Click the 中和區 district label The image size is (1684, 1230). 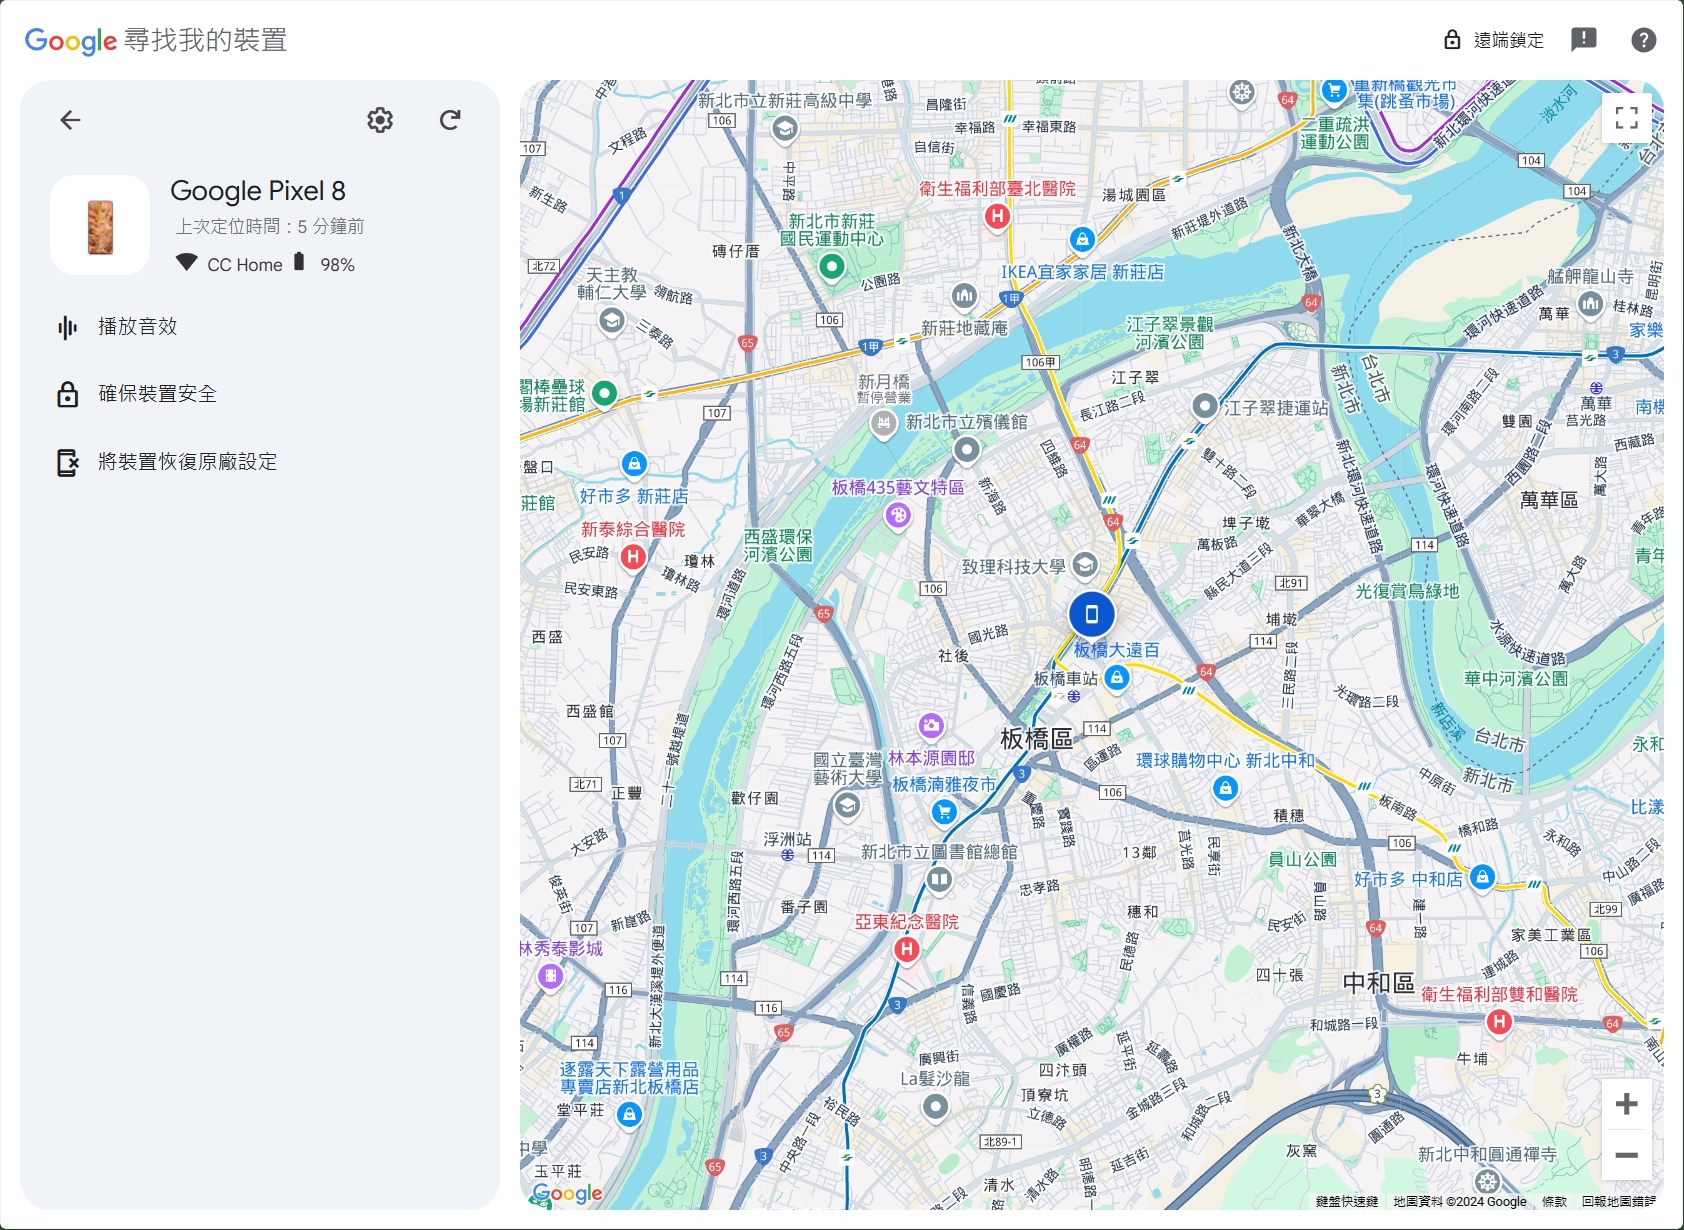tap(1379, 983)
